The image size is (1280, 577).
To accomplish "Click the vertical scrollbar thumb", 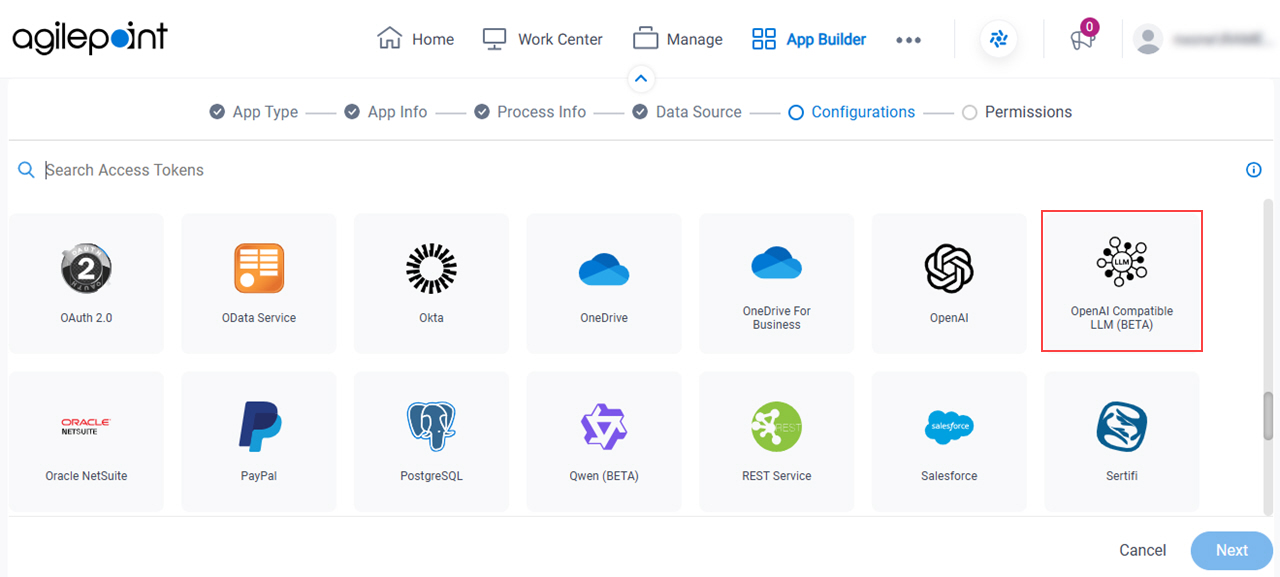I will pos(1269,415).
